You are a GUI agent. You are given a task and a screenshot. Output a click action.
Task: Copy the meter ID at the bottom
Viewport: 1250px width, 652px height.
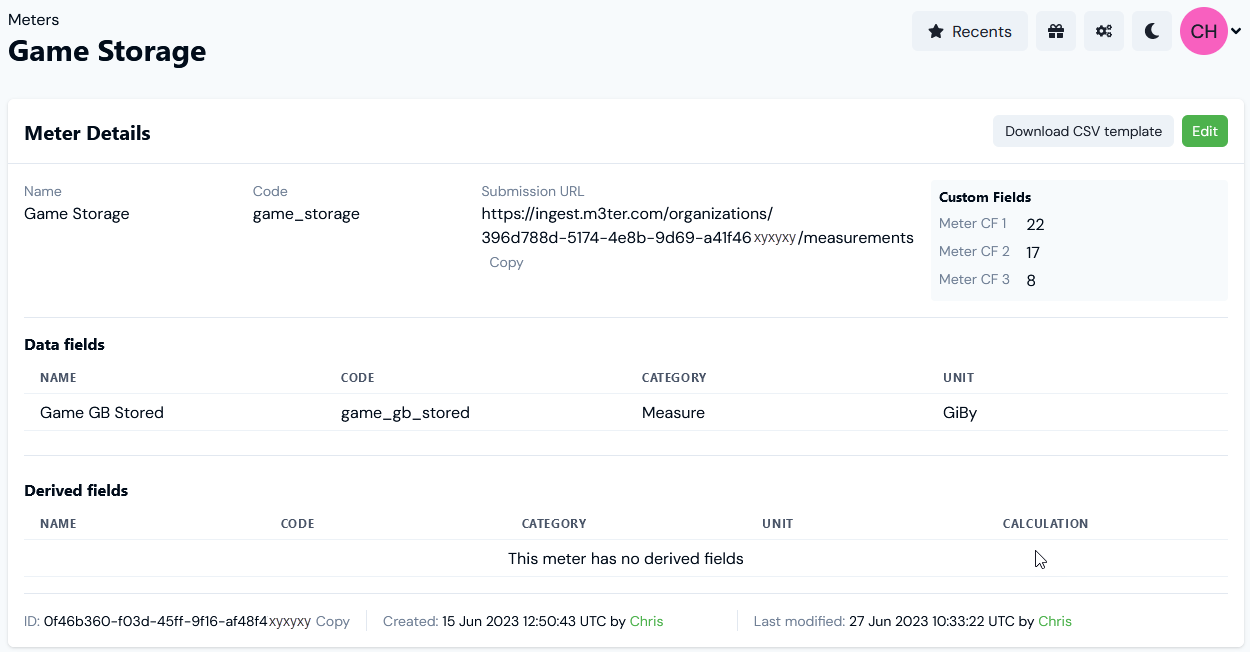click(334, 621)
